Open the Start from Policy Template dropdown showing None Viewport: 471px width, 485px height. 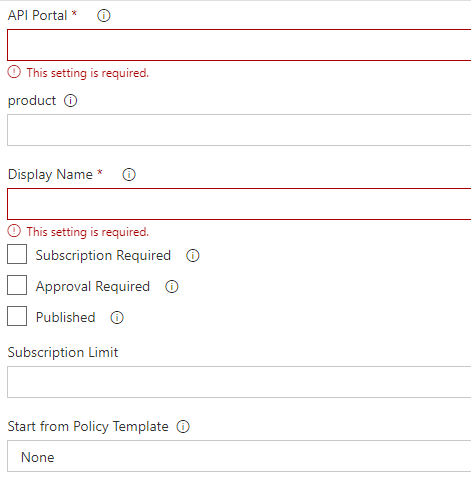pyautogui.click(x=239, y=456)
